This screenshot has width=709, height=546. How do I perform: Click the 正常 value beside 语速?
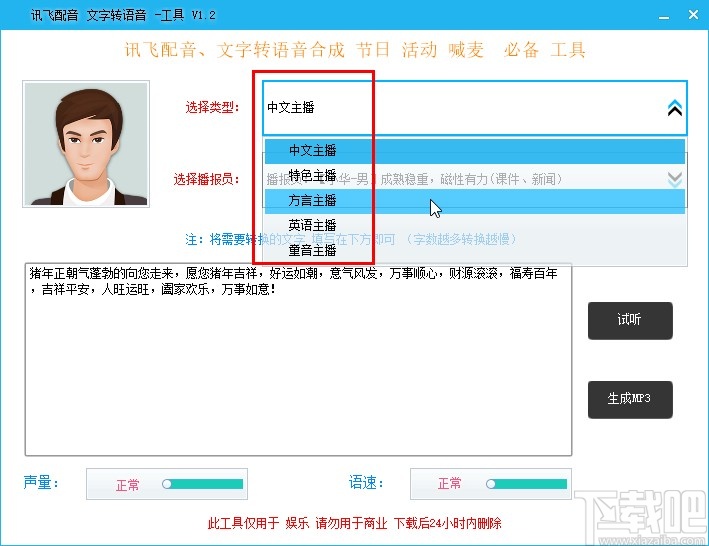pos(449,484)
